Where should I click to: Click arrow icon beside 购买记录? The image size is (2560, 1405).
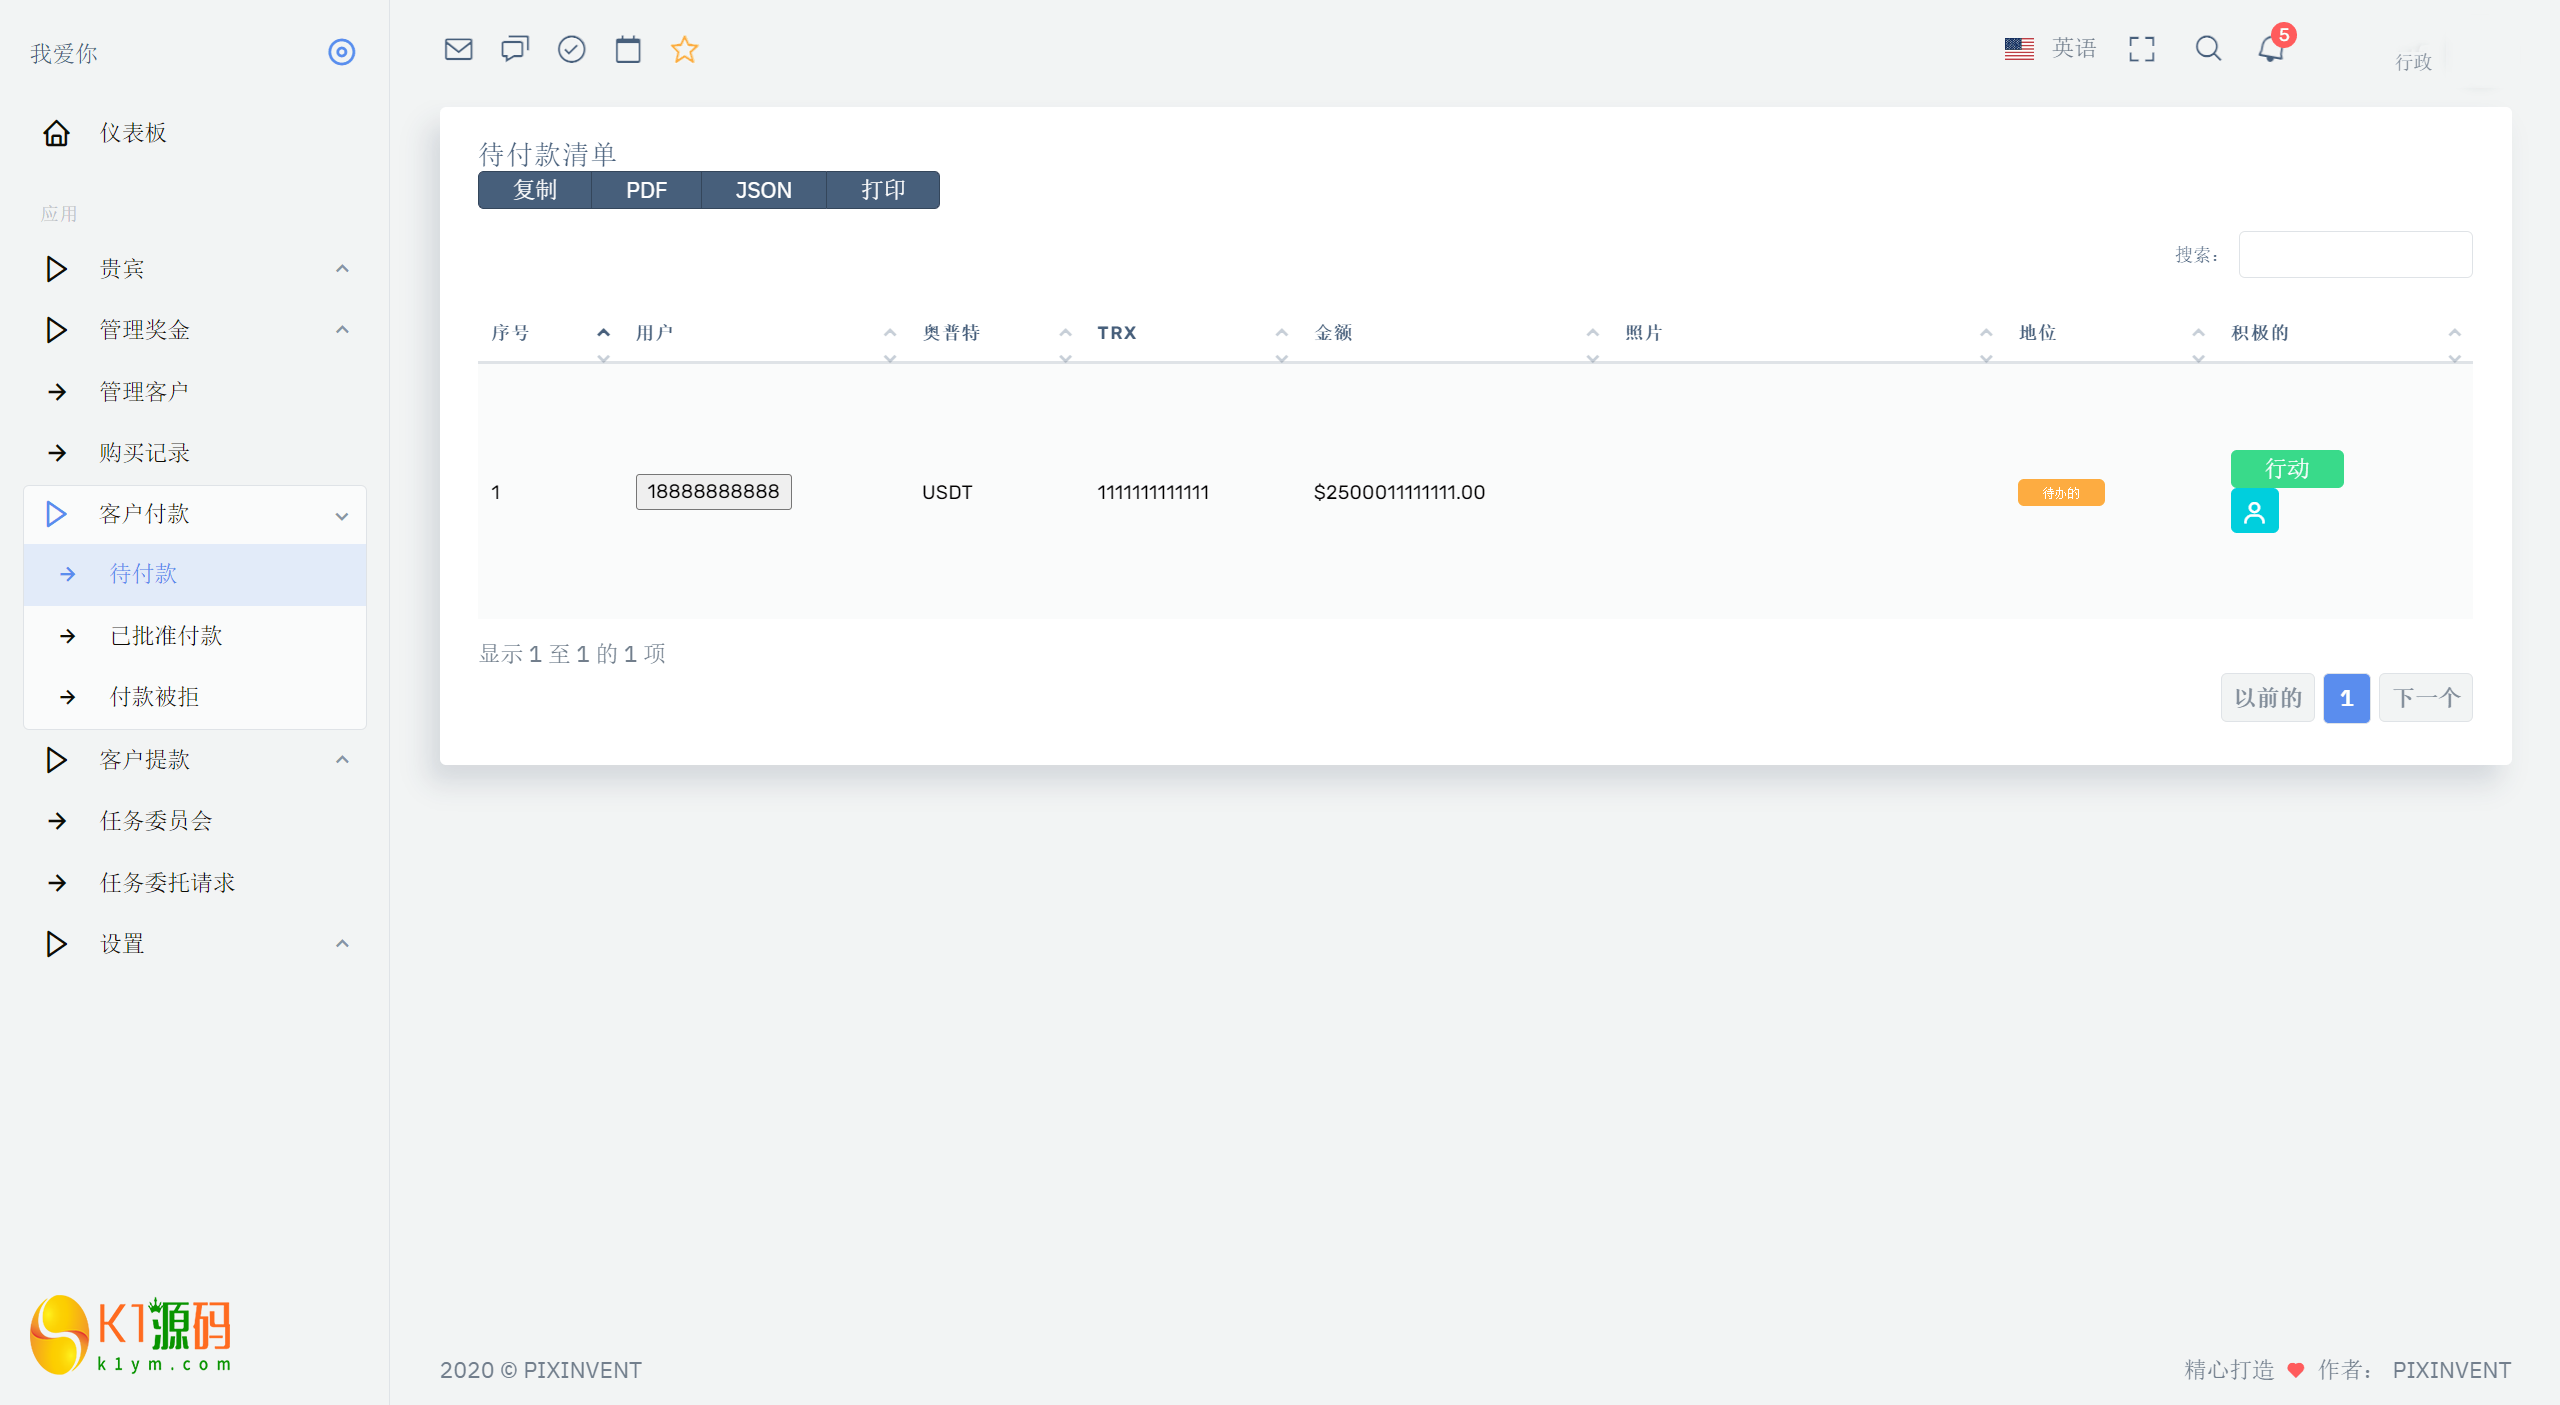tap(57, 453)
